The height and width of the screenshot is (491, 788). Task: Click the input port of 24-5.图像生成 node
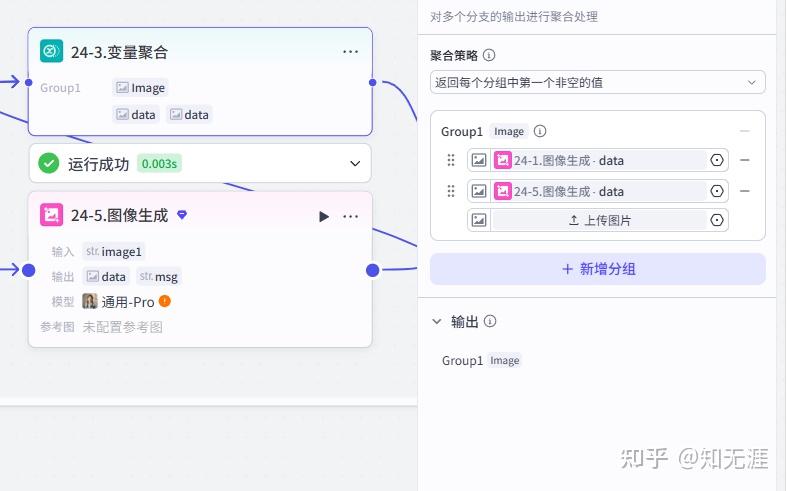point(29,270)
